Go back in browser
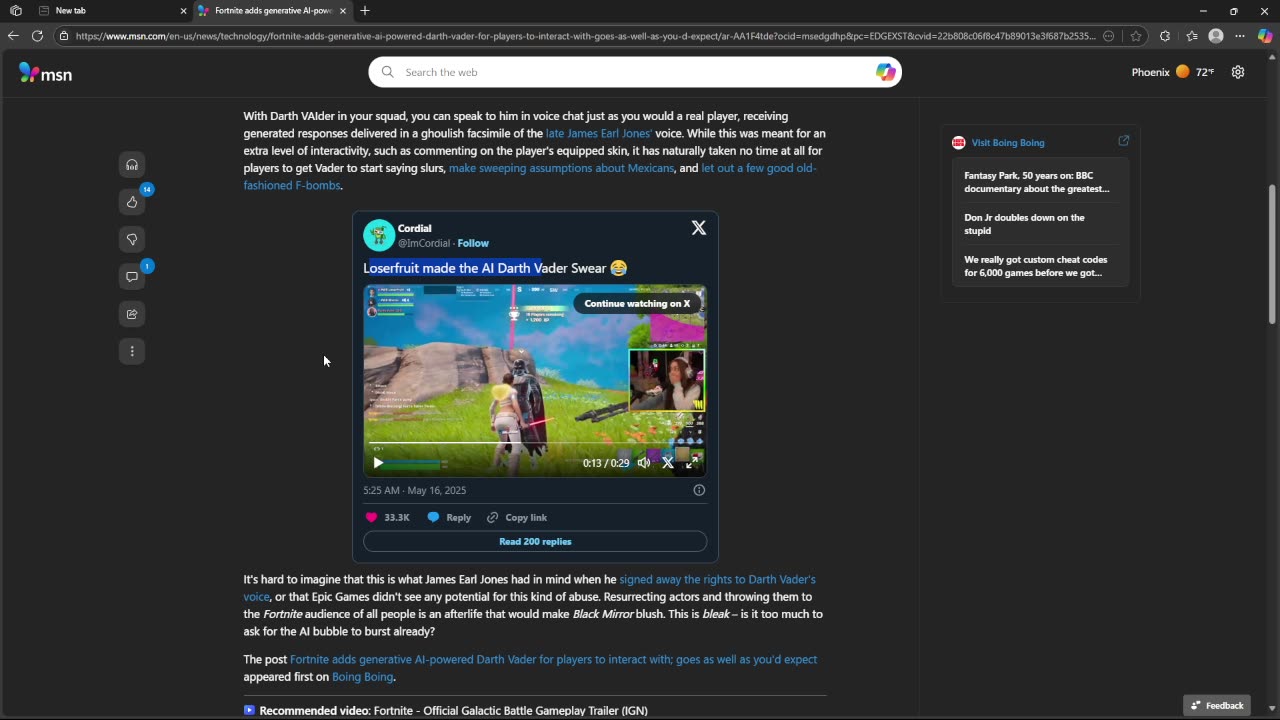The image size is (1280, 720). (x=12, y=36)
